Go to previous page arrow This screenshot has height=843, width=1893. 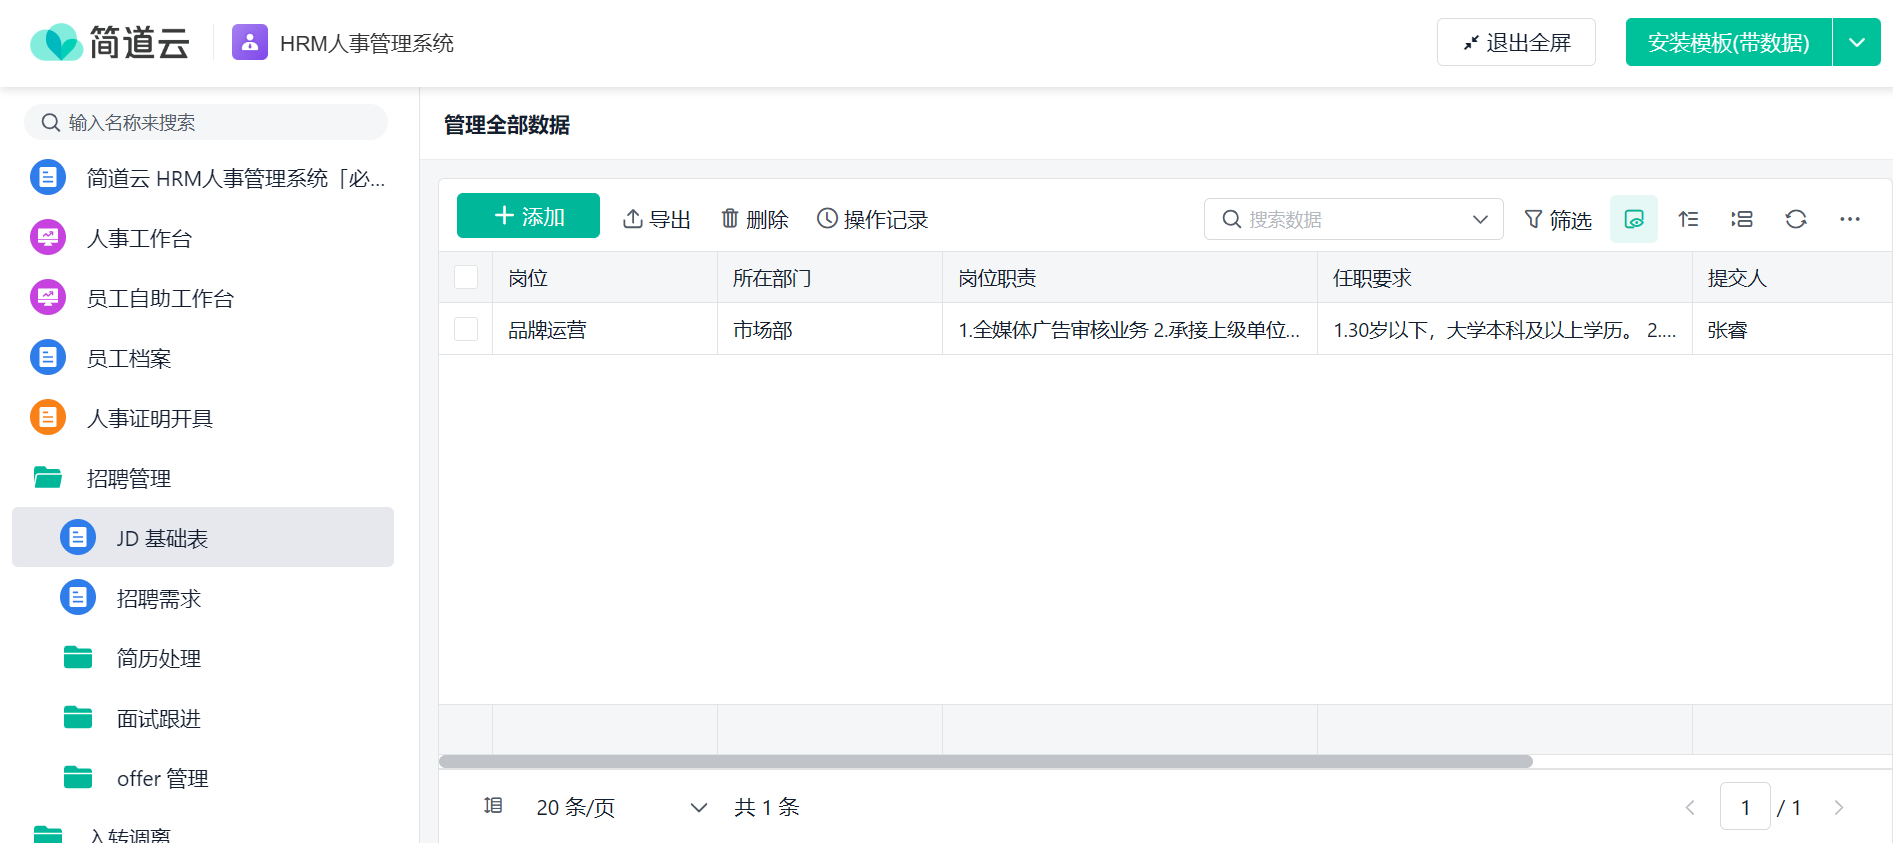coord(1690,807)
